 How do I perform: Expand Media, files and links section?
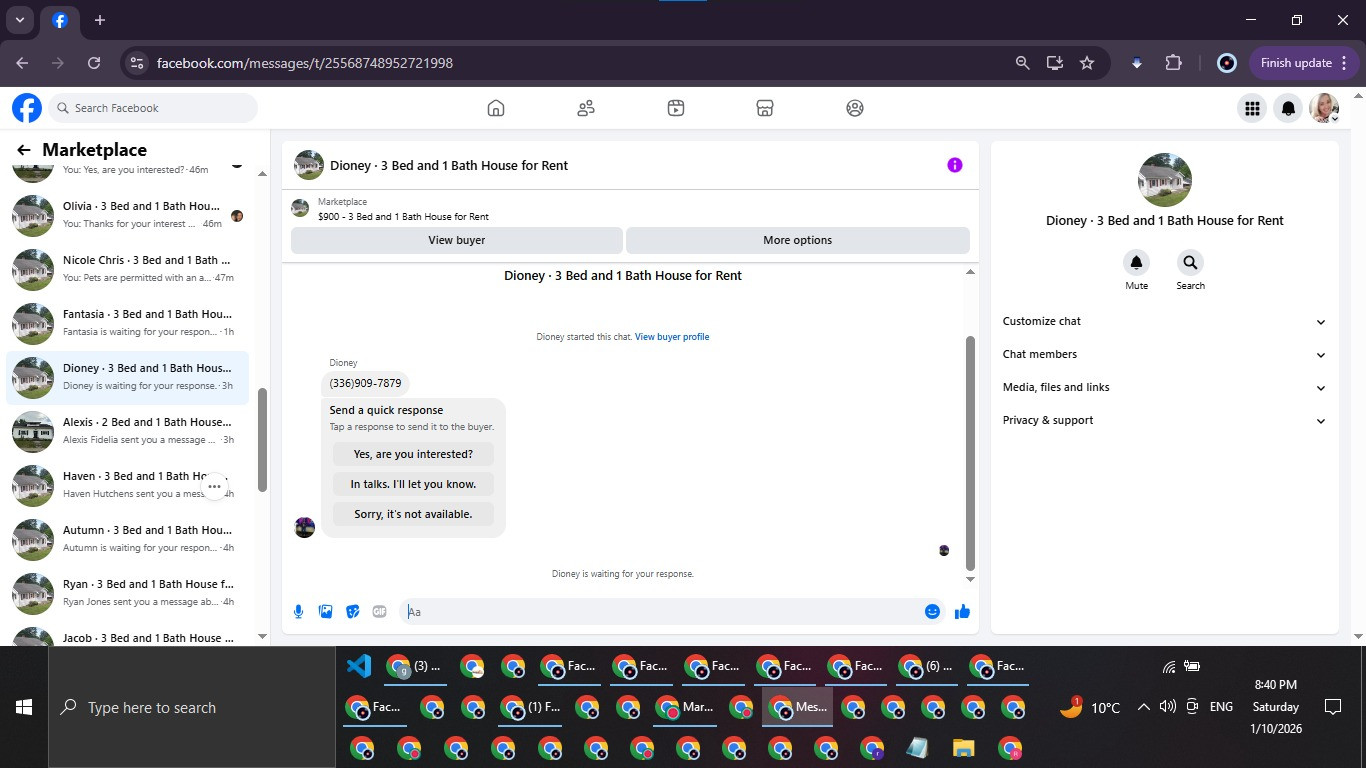coord(1165,387)
